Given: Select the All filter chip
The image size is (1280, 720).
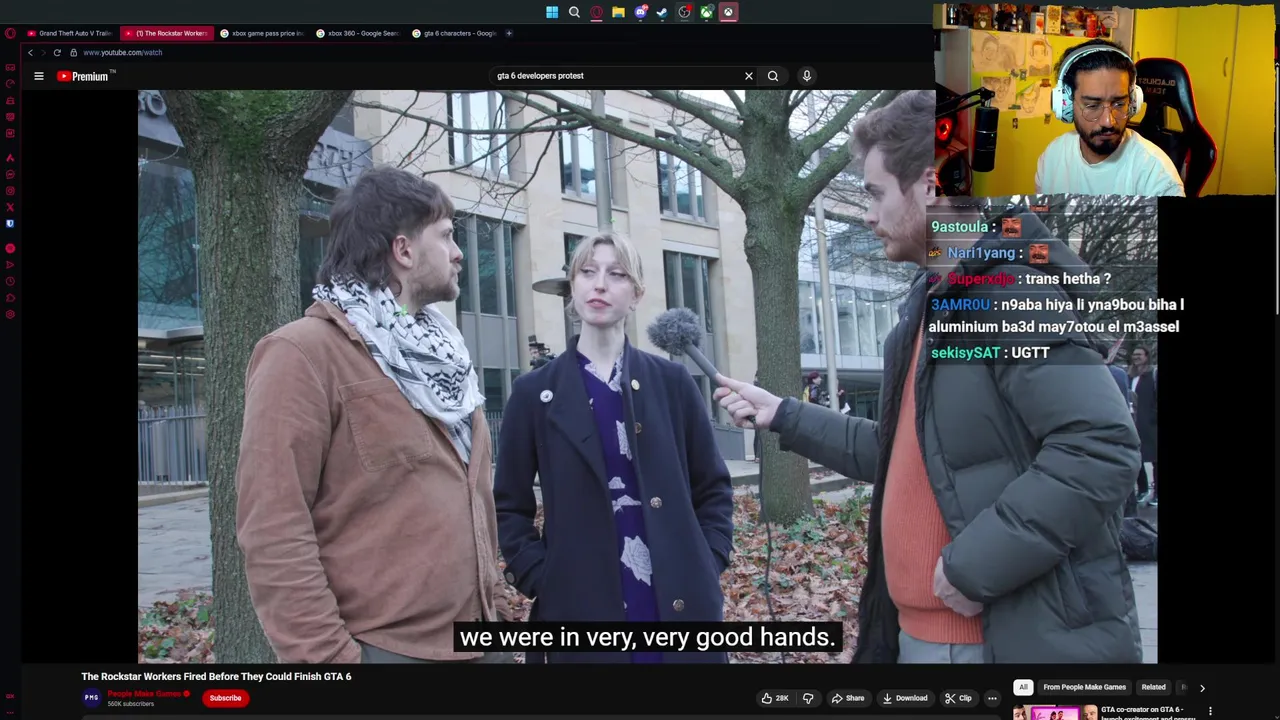Looking at the screenshot, I should (x=1023, y=687).
